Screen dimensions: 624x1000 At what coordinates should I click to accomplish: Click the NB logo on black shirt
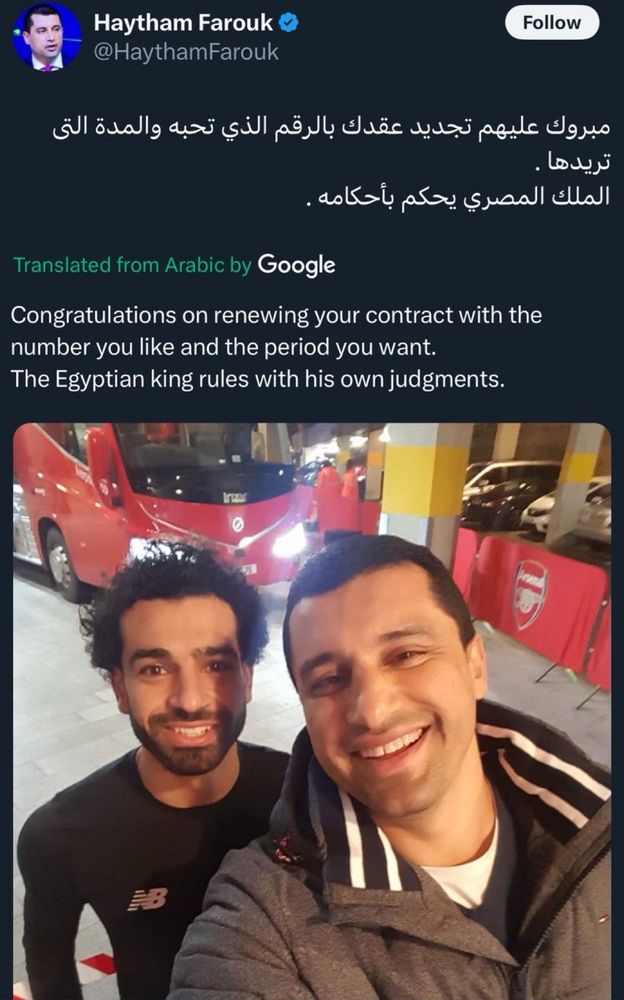(147, 899)
